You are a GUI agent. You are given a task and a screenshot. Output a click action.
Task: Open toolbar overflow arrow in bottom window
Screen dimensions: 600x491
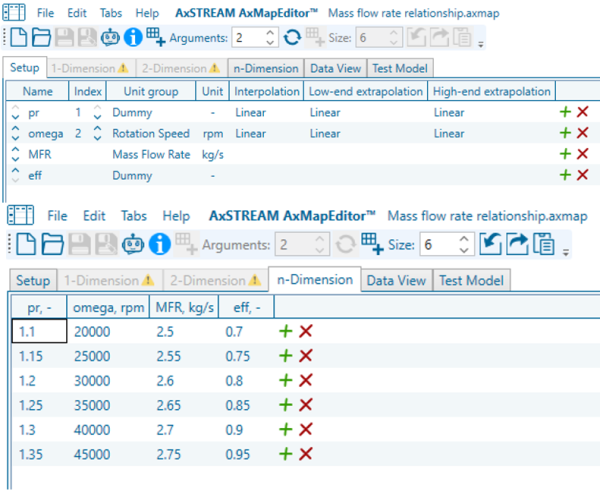tap(566, 253)
